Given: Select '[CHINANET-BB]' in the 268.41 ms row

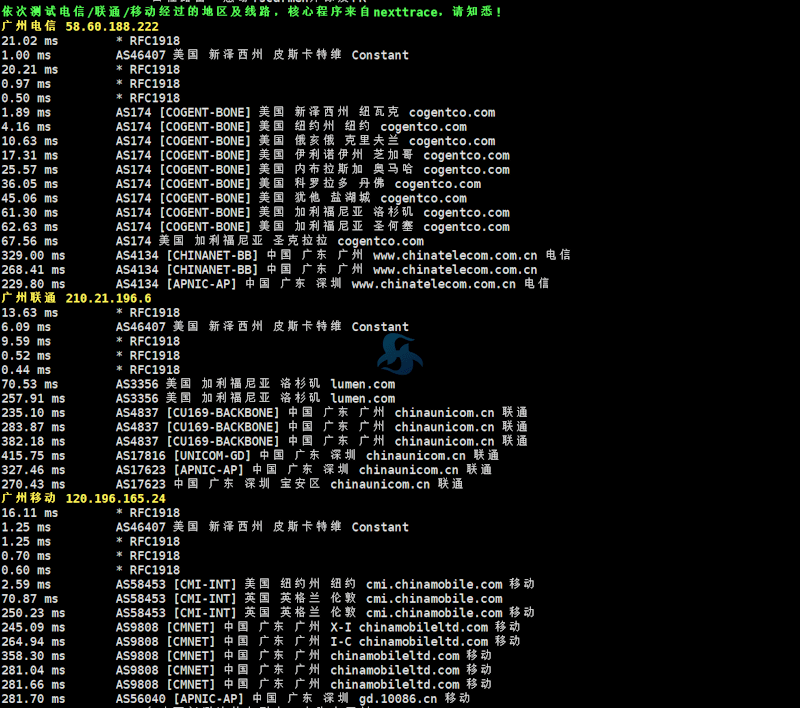Looking at the screenshot, I should point(212,269).
